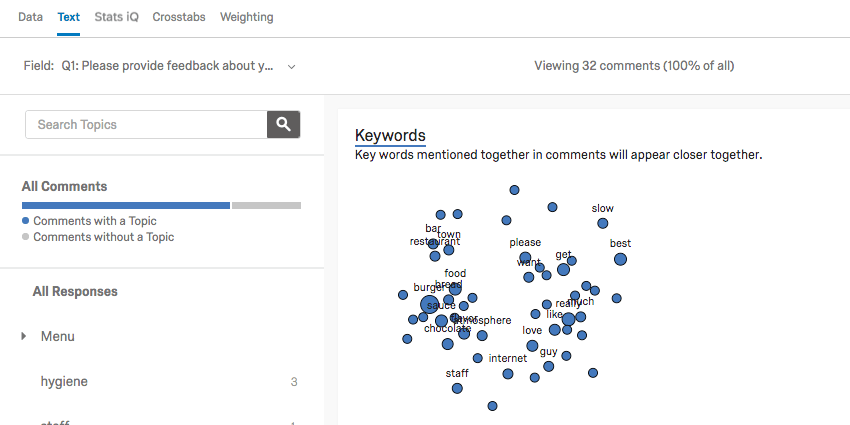Go to the Crosstabs tab
This screenshot has width=850, height=425.
(x=180, y=17)
